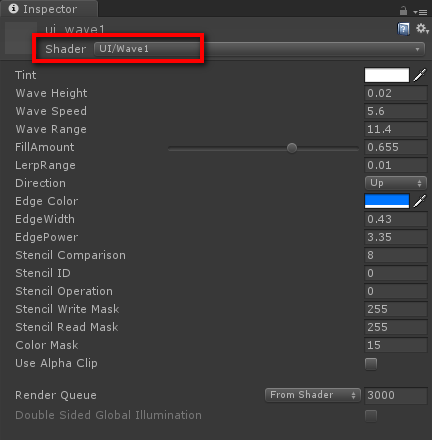Screen dimensions: 432x440
Task: Pick Tint color with eyedropper
Action: click(x=420, y=75)
